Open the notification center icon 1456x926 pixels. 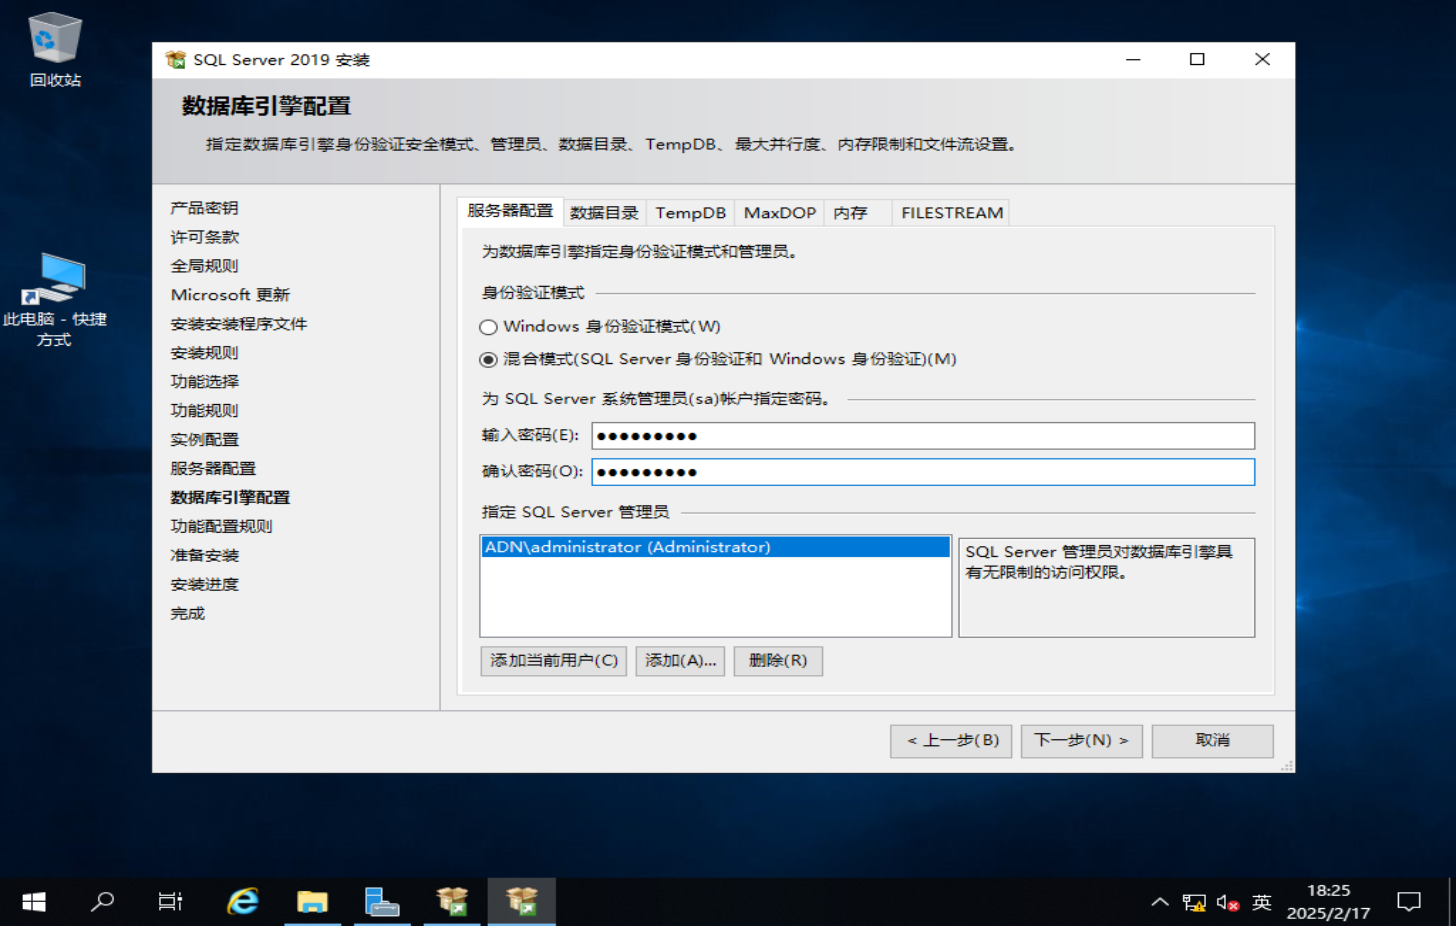click(1409, 902)
